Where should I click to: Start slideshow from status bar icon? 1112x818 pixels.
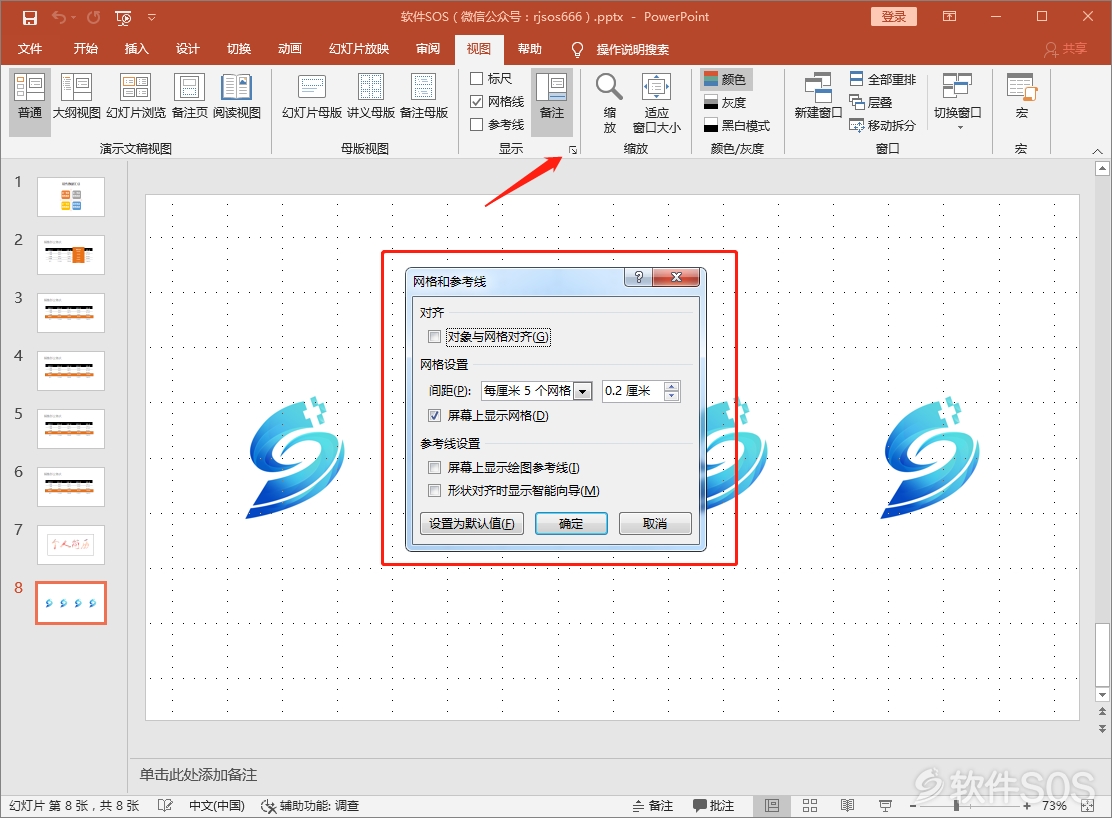(x=884, y=805)
